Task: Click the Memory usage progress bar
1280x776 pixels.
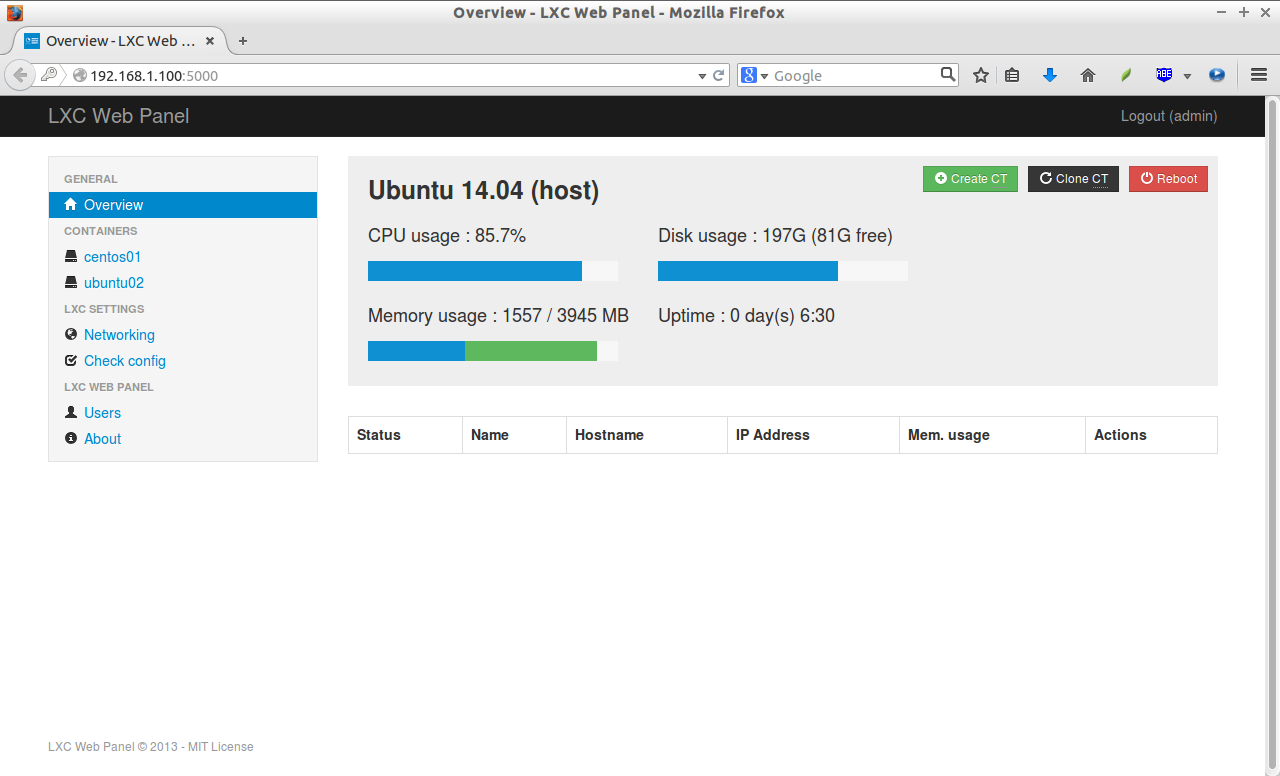Action: [x=493, y=351]
